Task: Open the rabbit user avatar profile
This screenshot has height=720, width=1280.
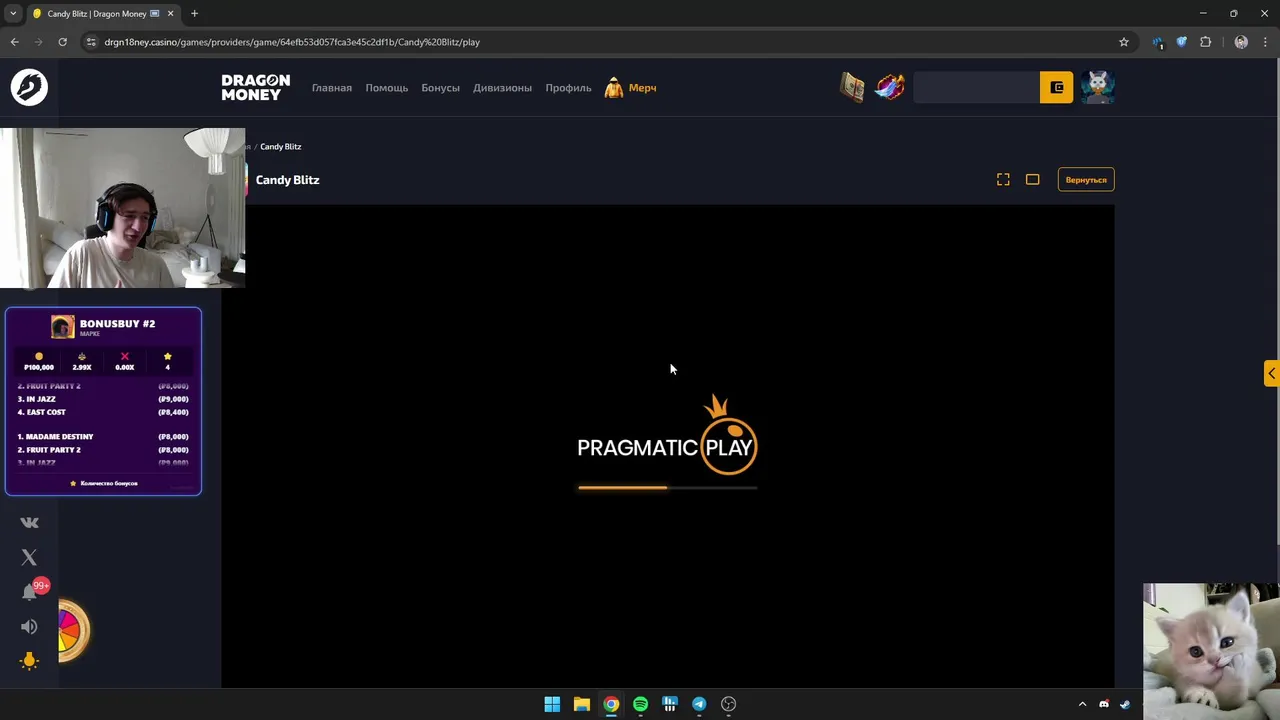Action: [1097, 87]
